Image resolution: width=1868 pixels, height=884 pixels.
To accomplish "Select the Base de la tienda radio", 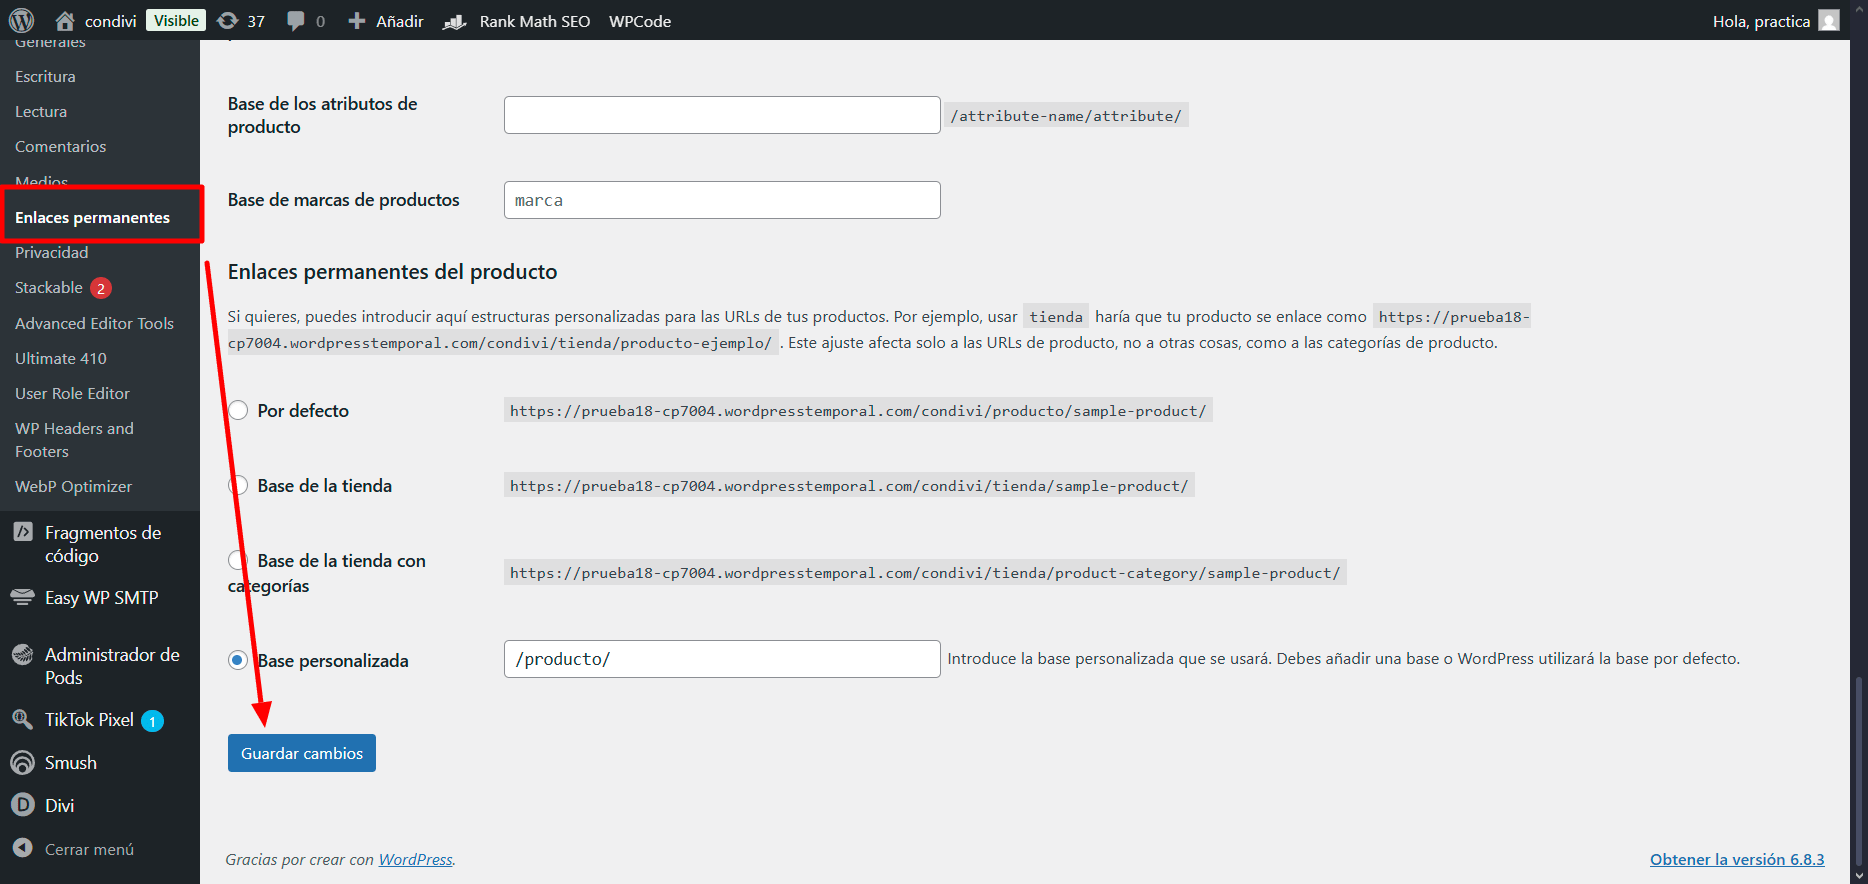I will pyautogui.click(x=238, y=486).
